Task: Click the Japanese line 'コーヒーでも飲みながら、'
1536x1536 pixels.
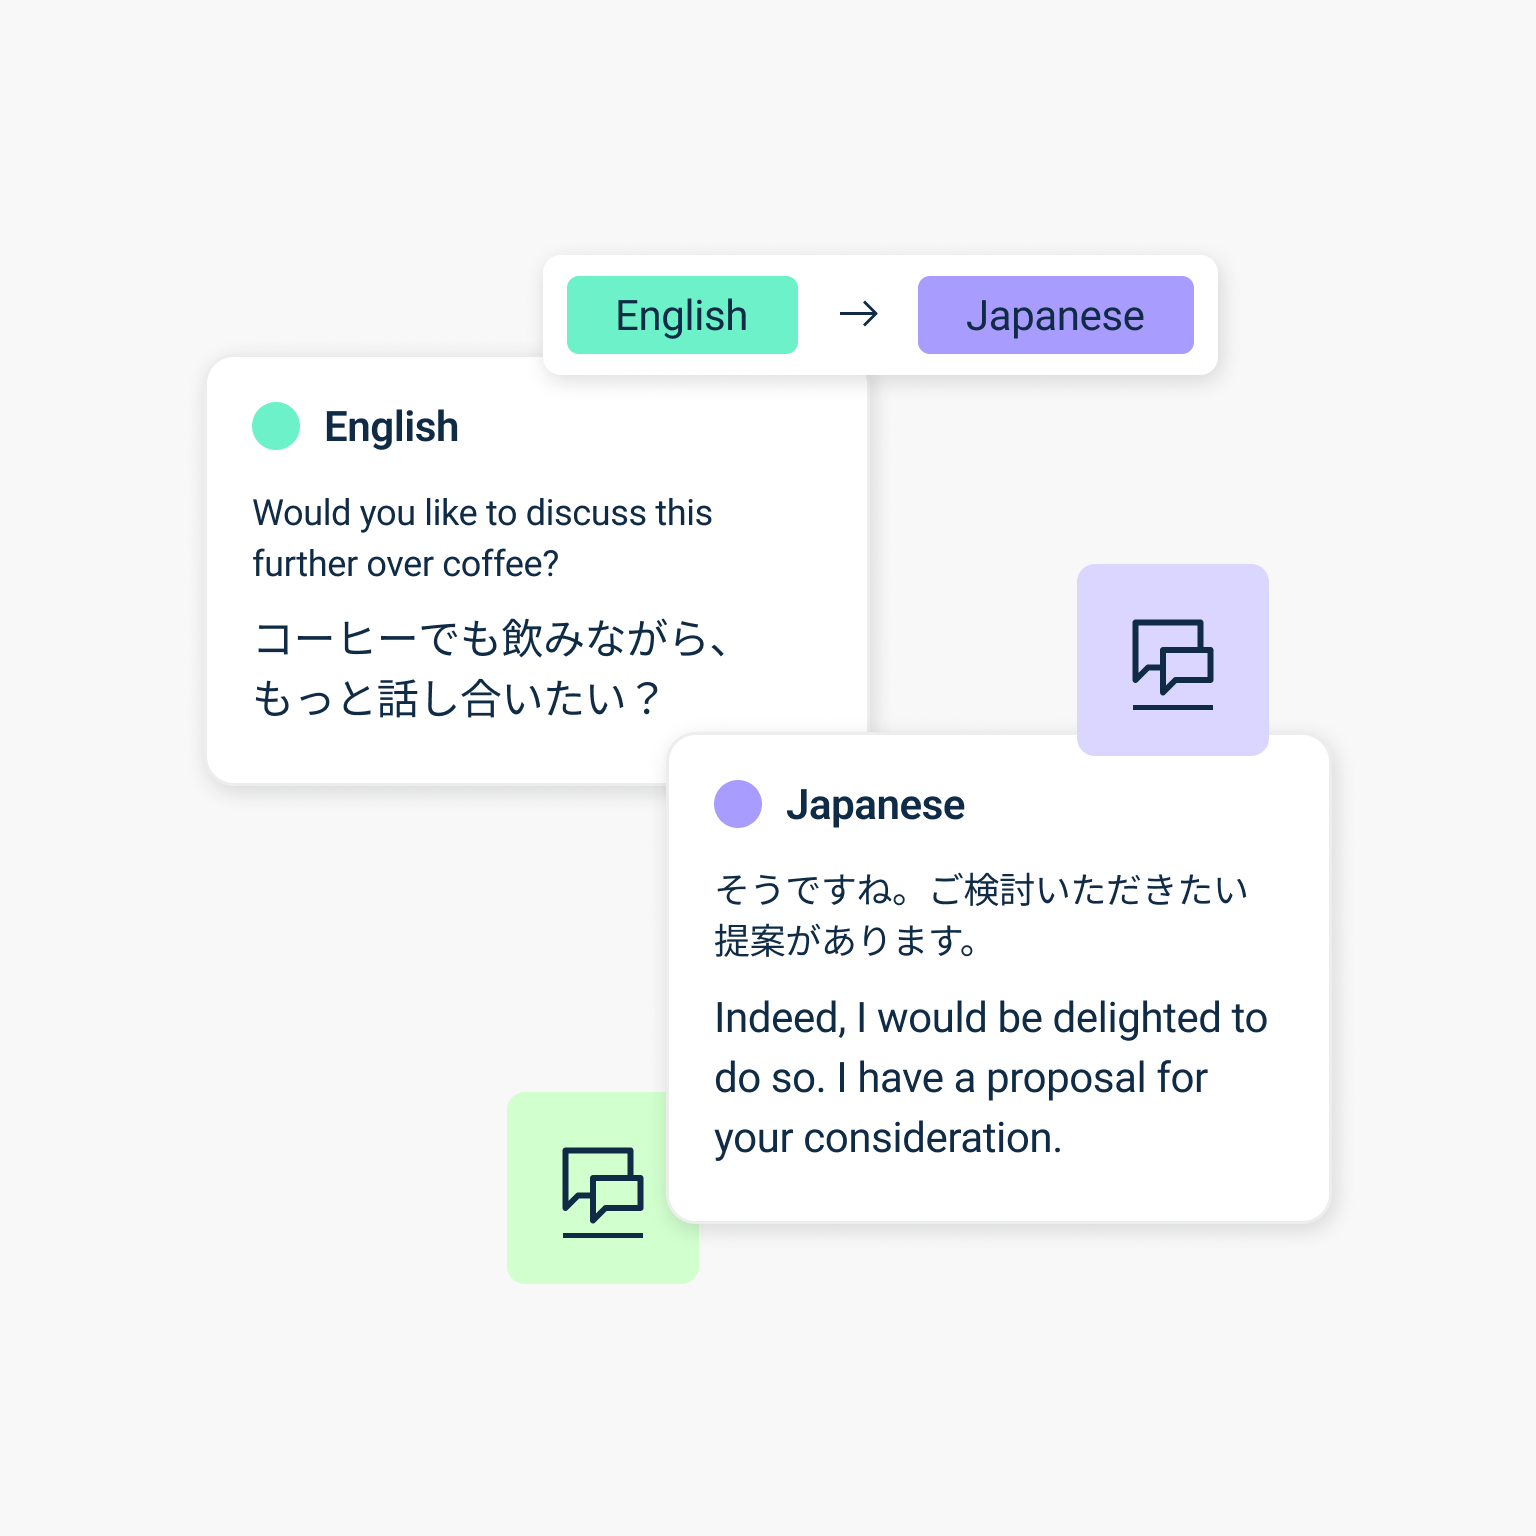Action: [x=492, y=638]
